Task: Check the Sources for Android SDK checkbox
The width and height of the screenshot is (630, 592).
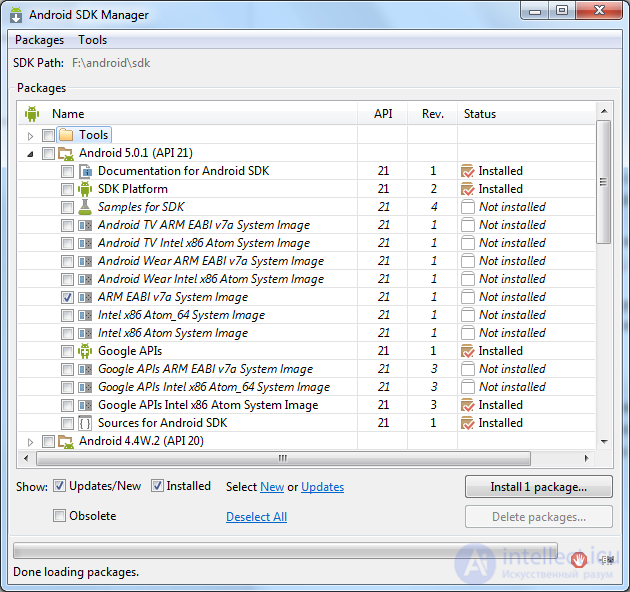Action: (67, 423)
